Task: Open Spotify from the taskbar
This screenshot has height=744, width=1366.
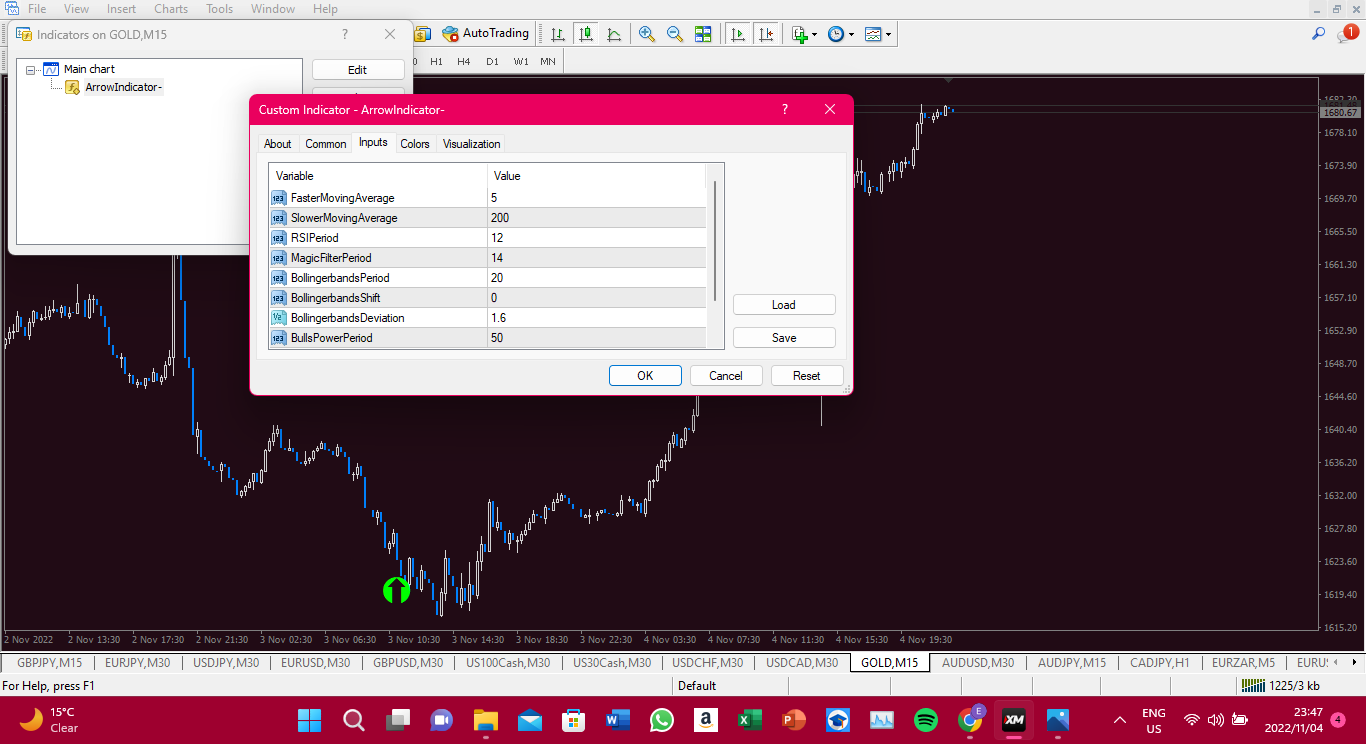Action: (x=926, y=720)
